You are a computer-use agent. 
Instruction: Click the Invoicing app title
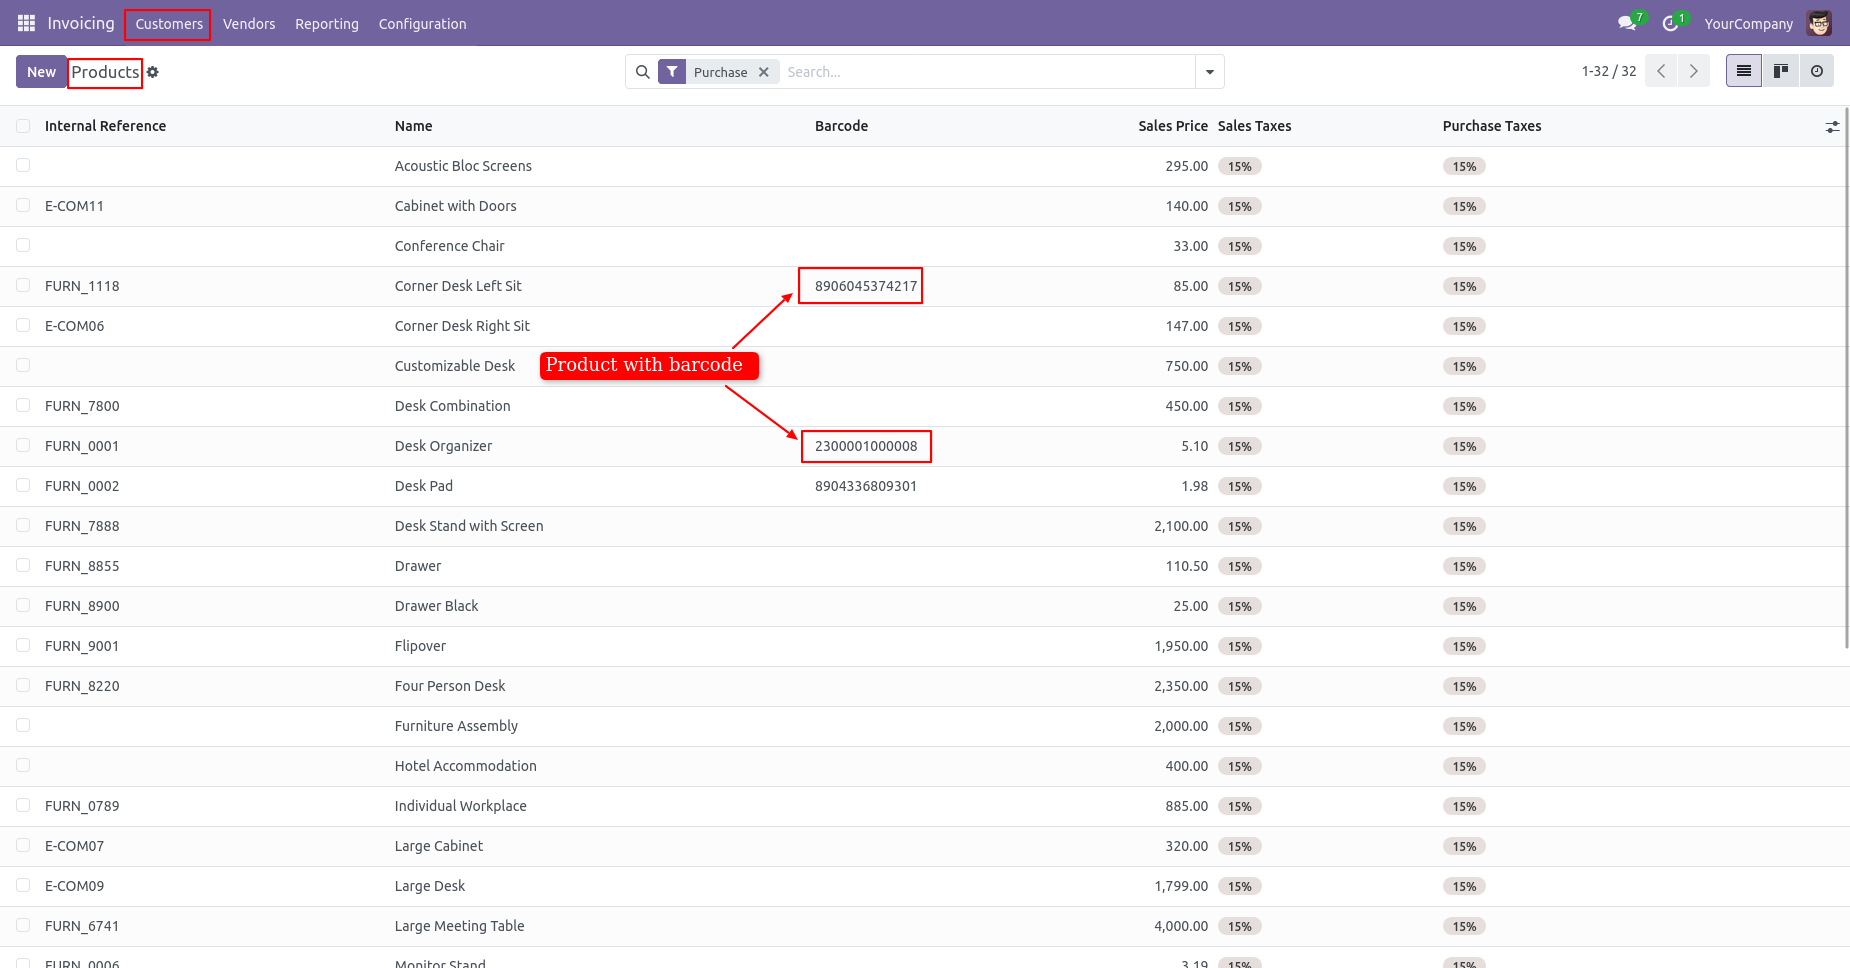[81, 23]
